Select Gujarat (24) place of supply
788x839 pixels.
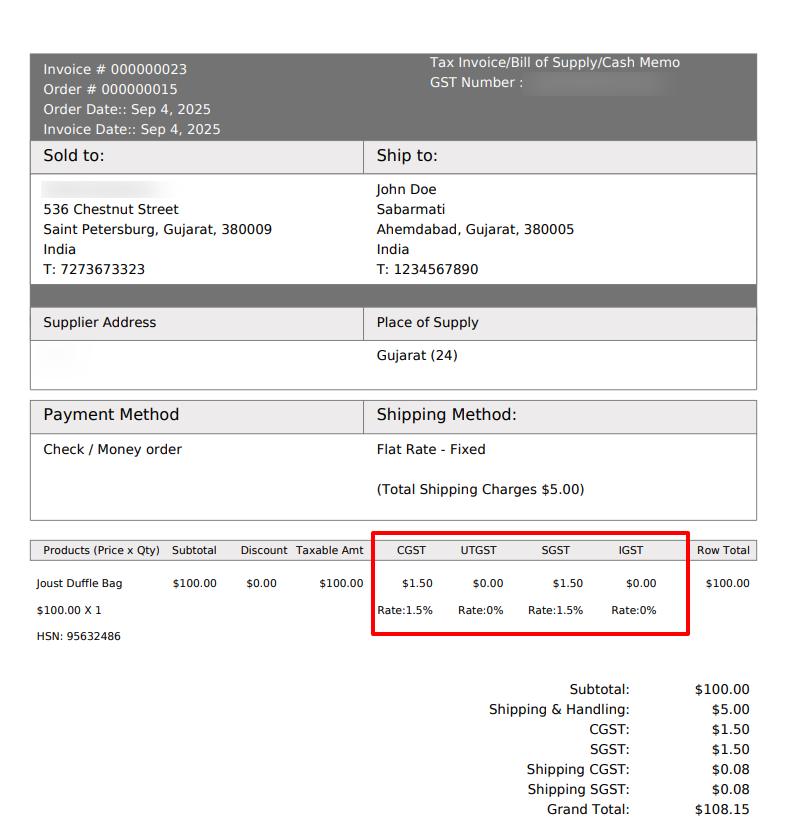(x=417, y=356)
